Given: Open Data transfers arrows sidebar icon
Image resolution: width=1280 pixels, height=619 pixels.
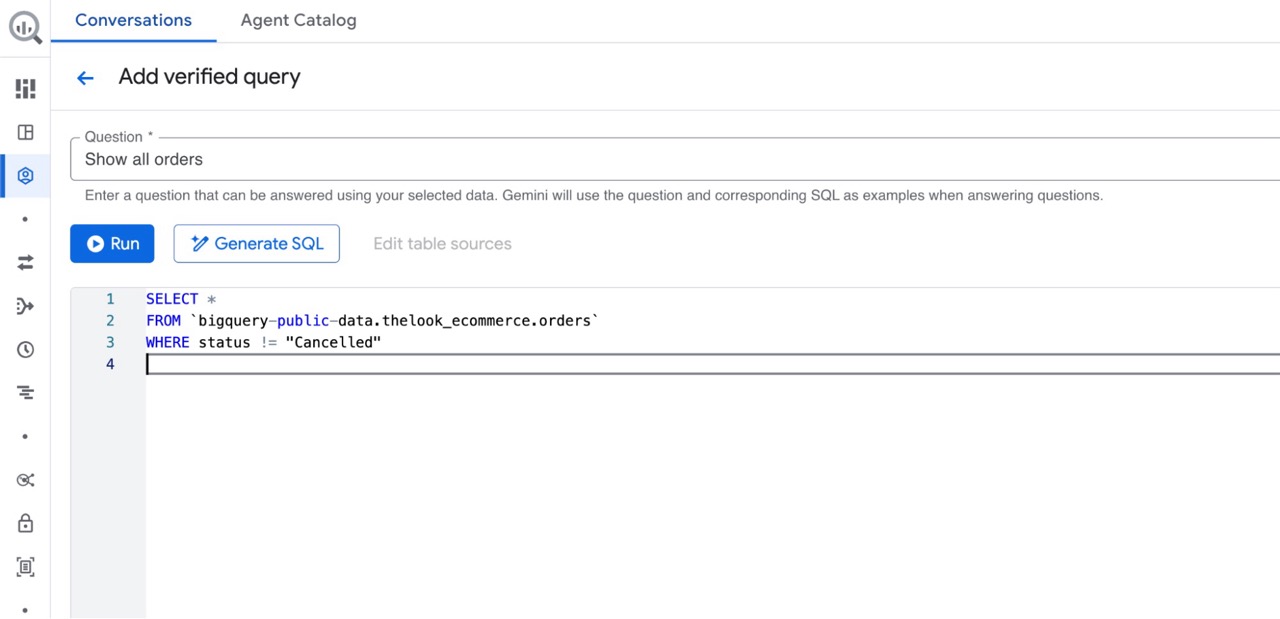Looking at the screenshot, I should click(x=25, y=262).
